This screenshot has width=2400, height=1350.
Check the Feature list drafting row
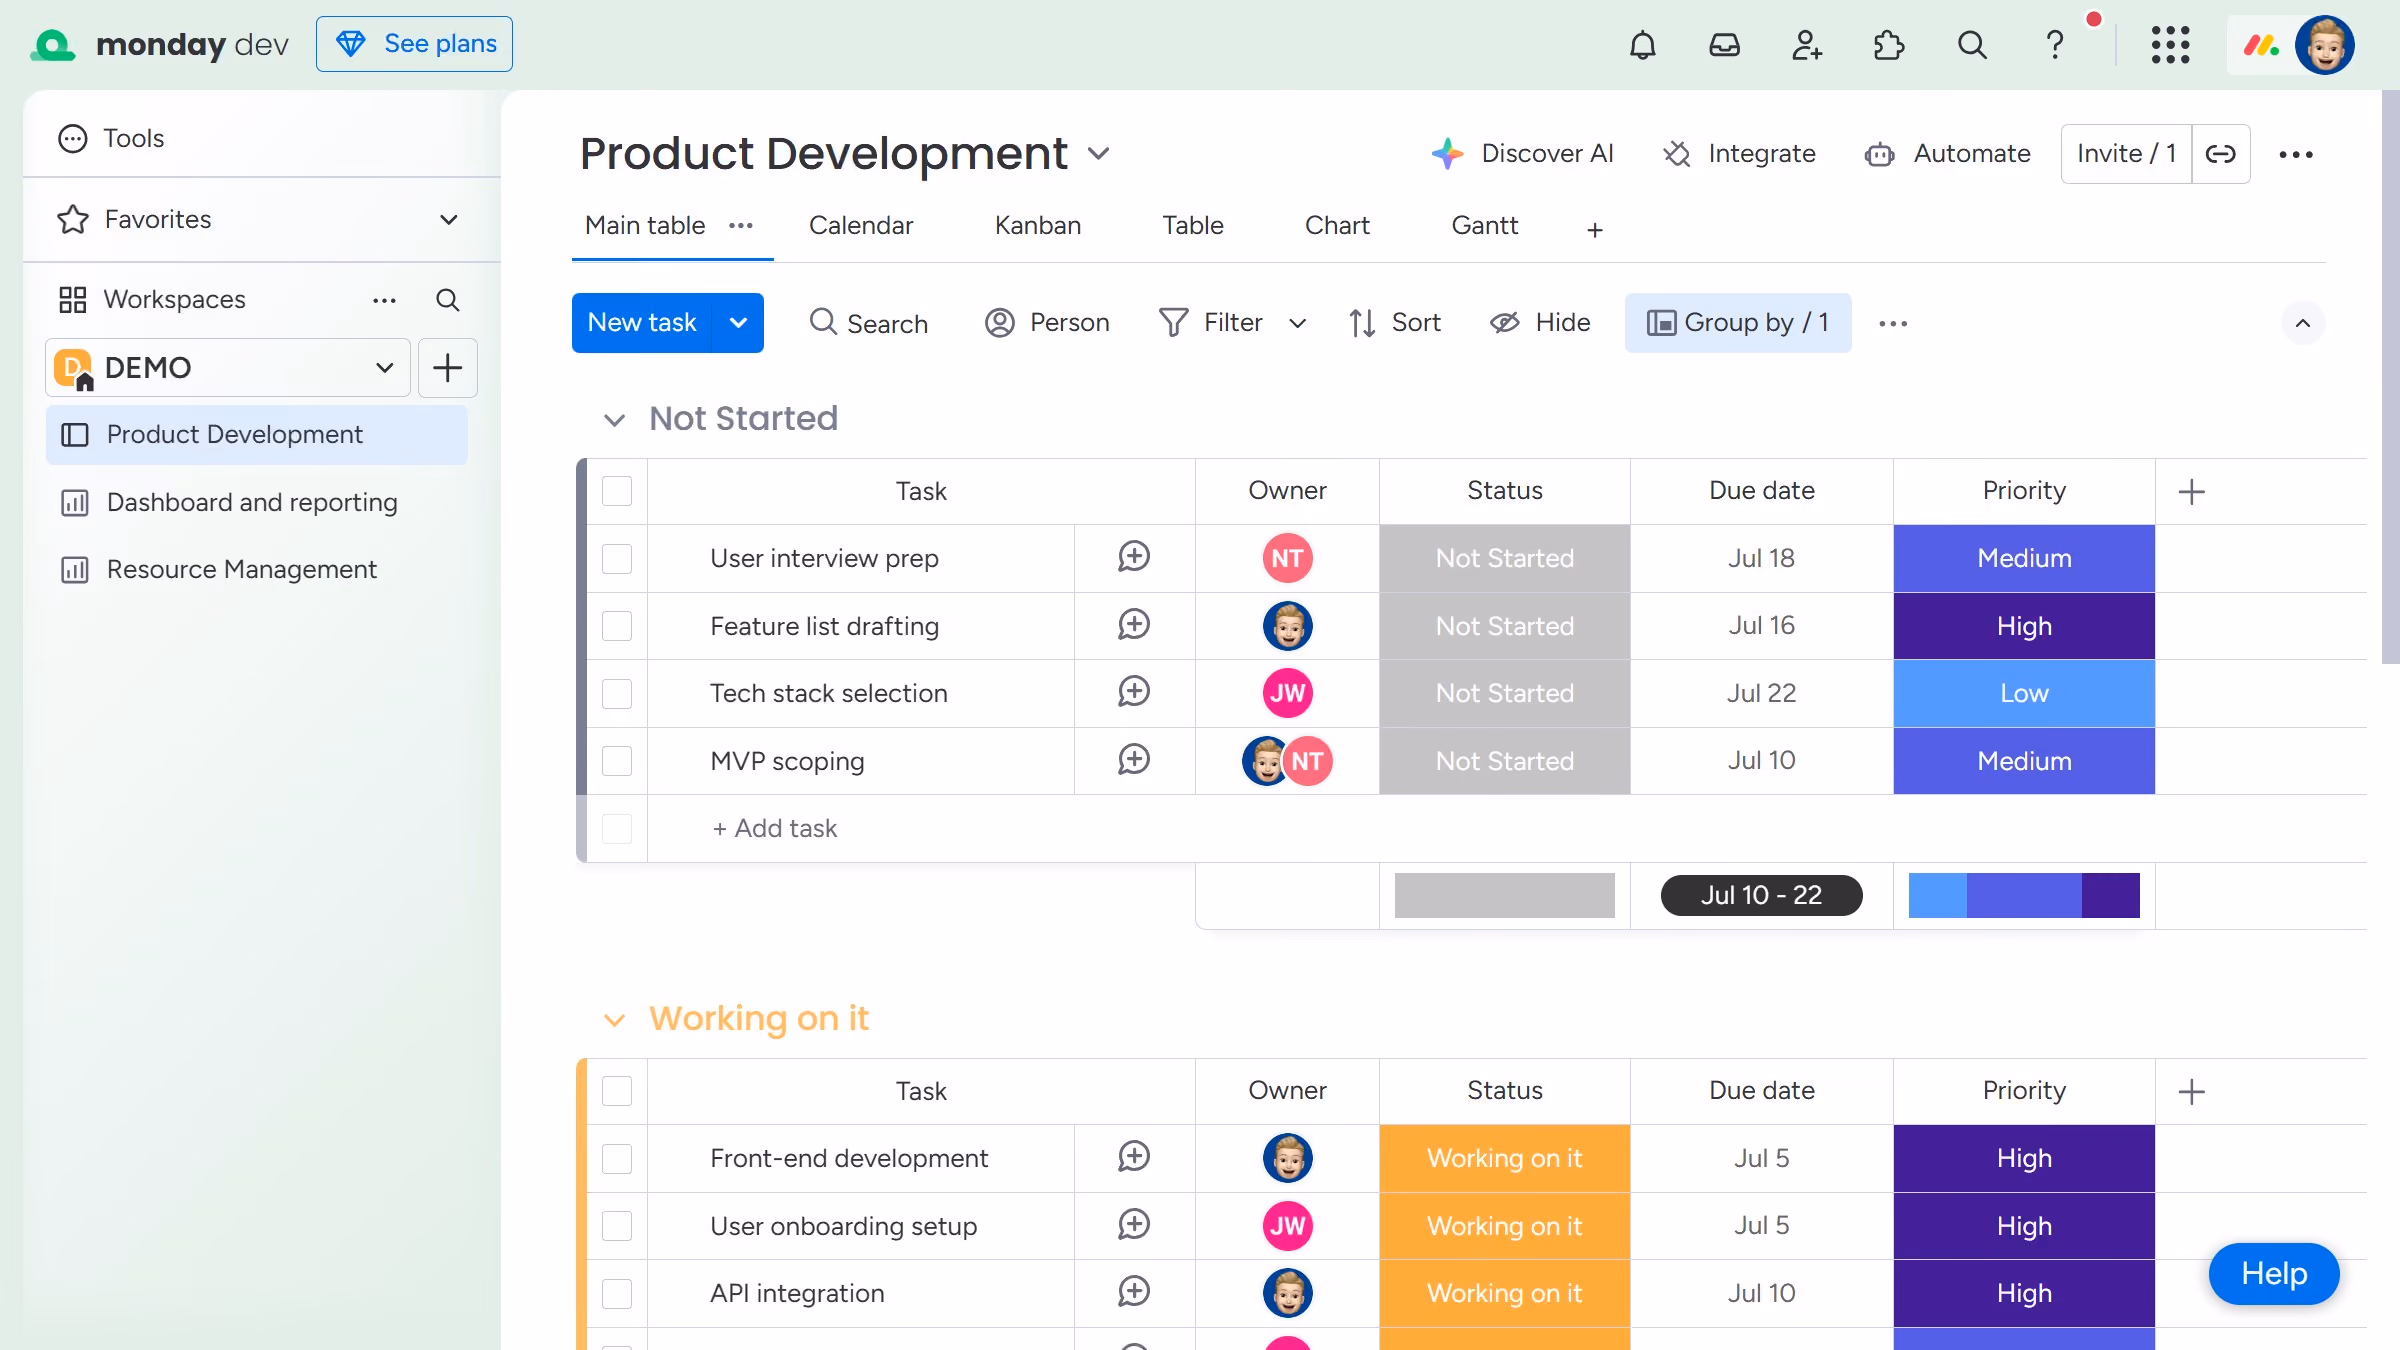(x=617, y=626)
